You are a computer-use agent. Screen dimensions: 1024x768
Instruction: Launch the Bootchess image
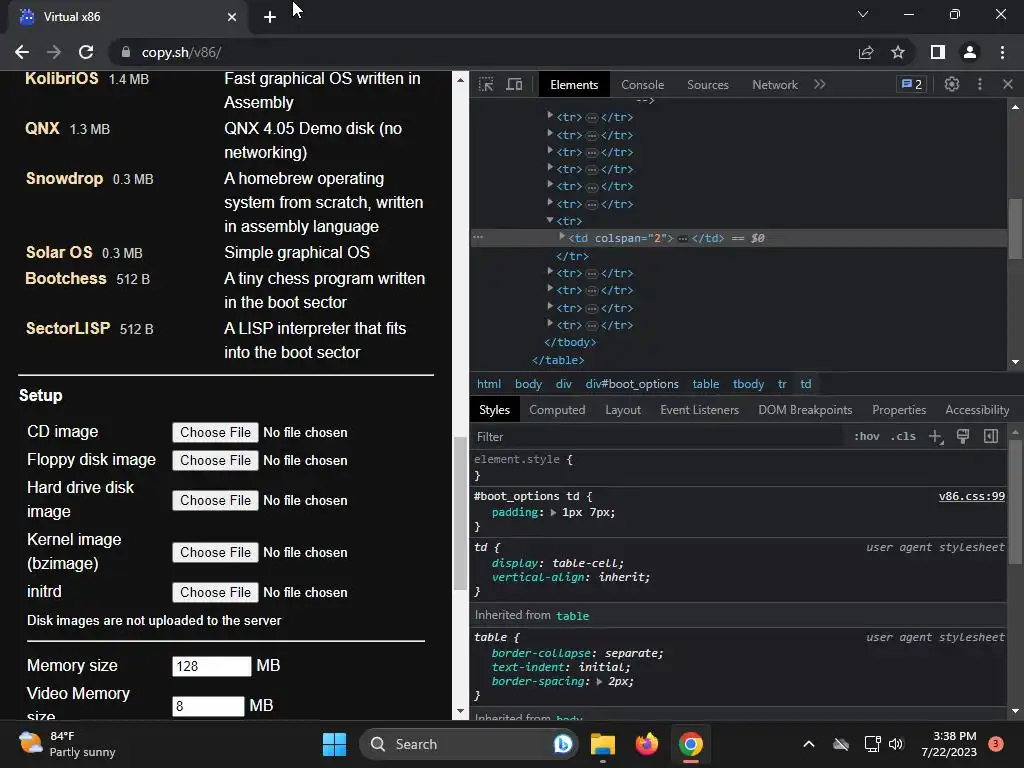(65, 278)
